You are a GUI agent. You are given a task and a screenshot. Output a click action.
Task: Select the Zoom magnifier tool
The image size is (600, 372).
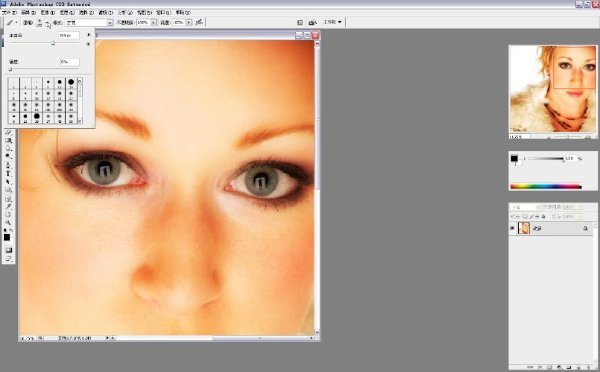[x=8, y=223]
